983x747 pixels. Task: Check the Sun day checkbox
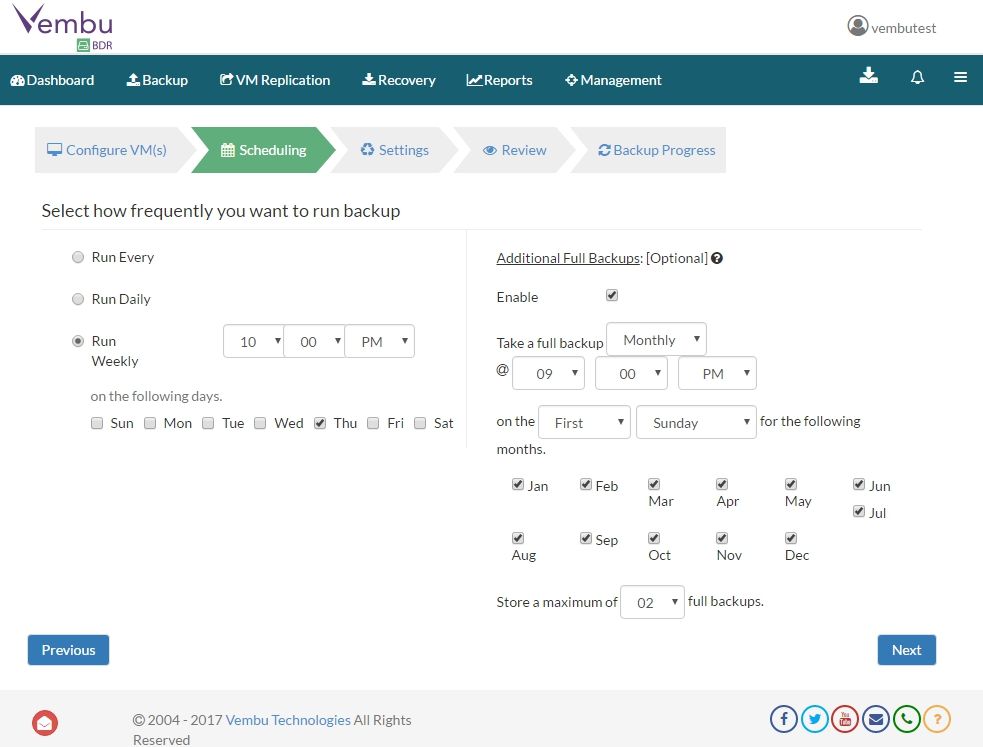[97, 423]
